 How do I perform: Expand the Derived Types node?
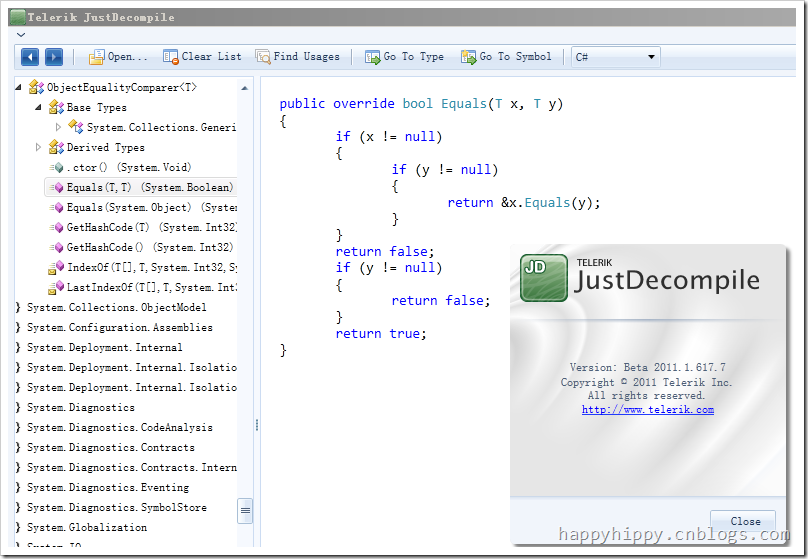pyautogui.click(x=38, y=147)
